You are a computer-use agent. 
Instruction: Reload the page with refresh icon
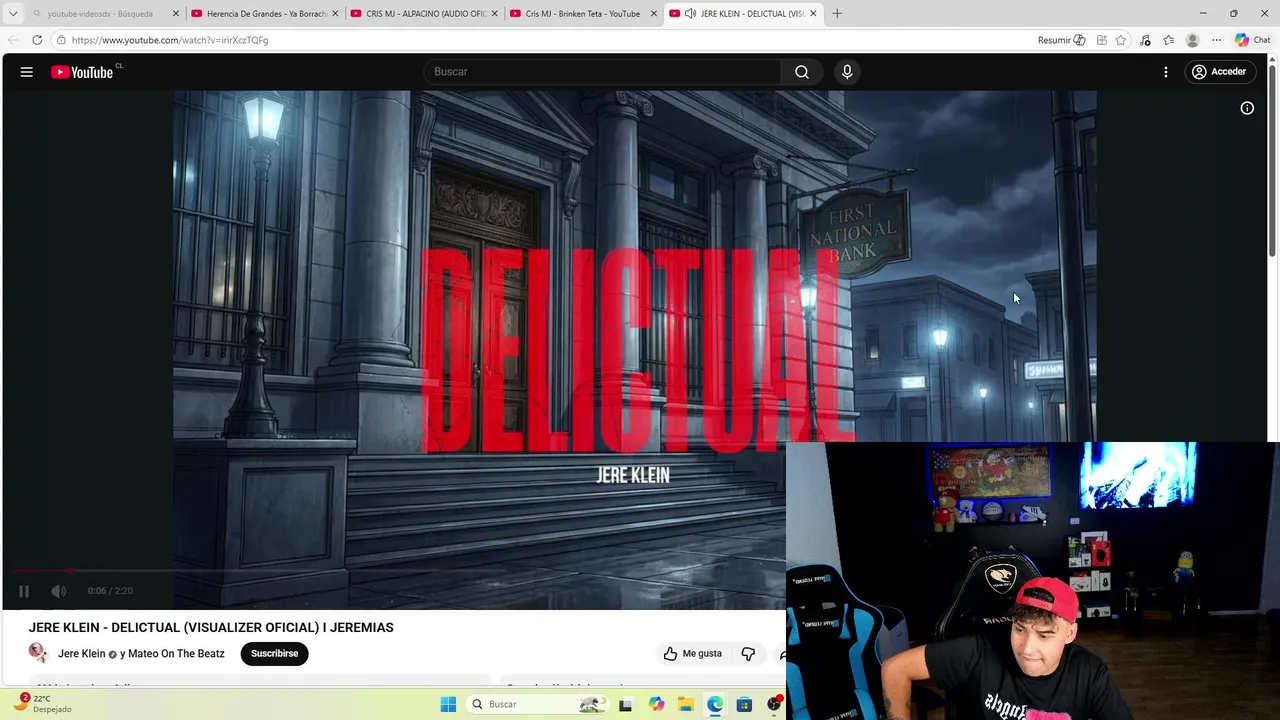click(x=37, y=40)
